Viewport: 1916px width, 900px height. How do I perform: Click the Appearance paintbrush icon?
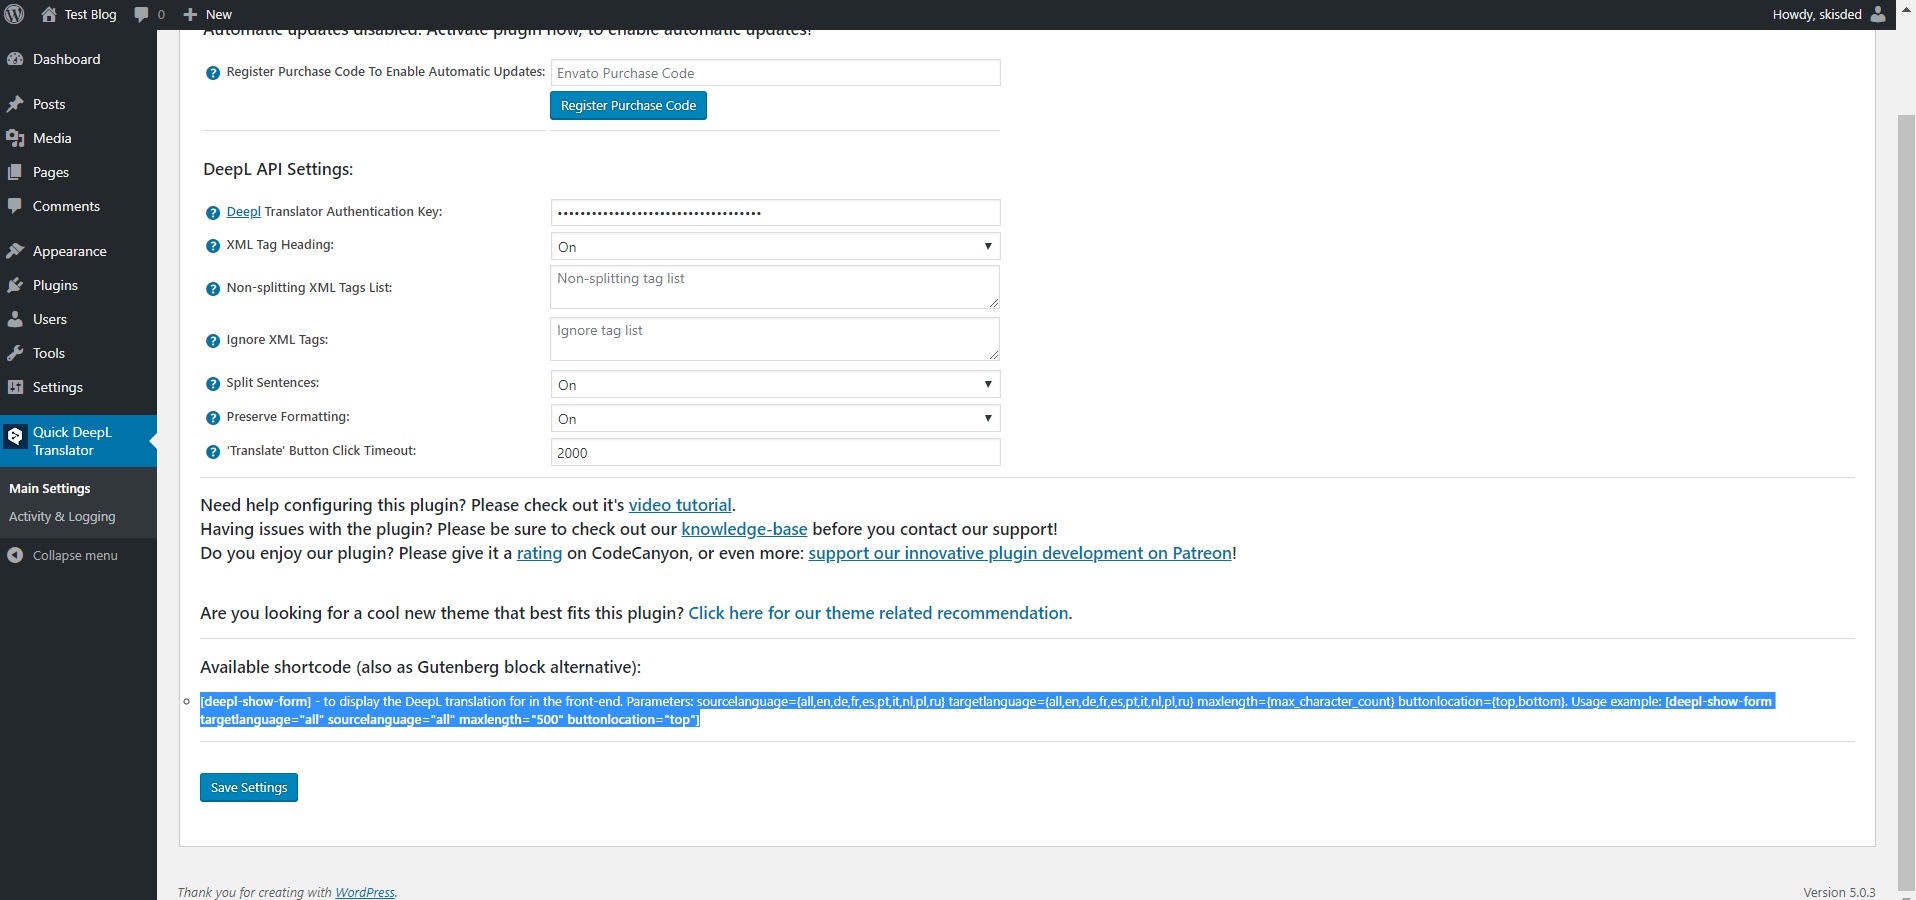pyautogui.click(x=15, y=251)
